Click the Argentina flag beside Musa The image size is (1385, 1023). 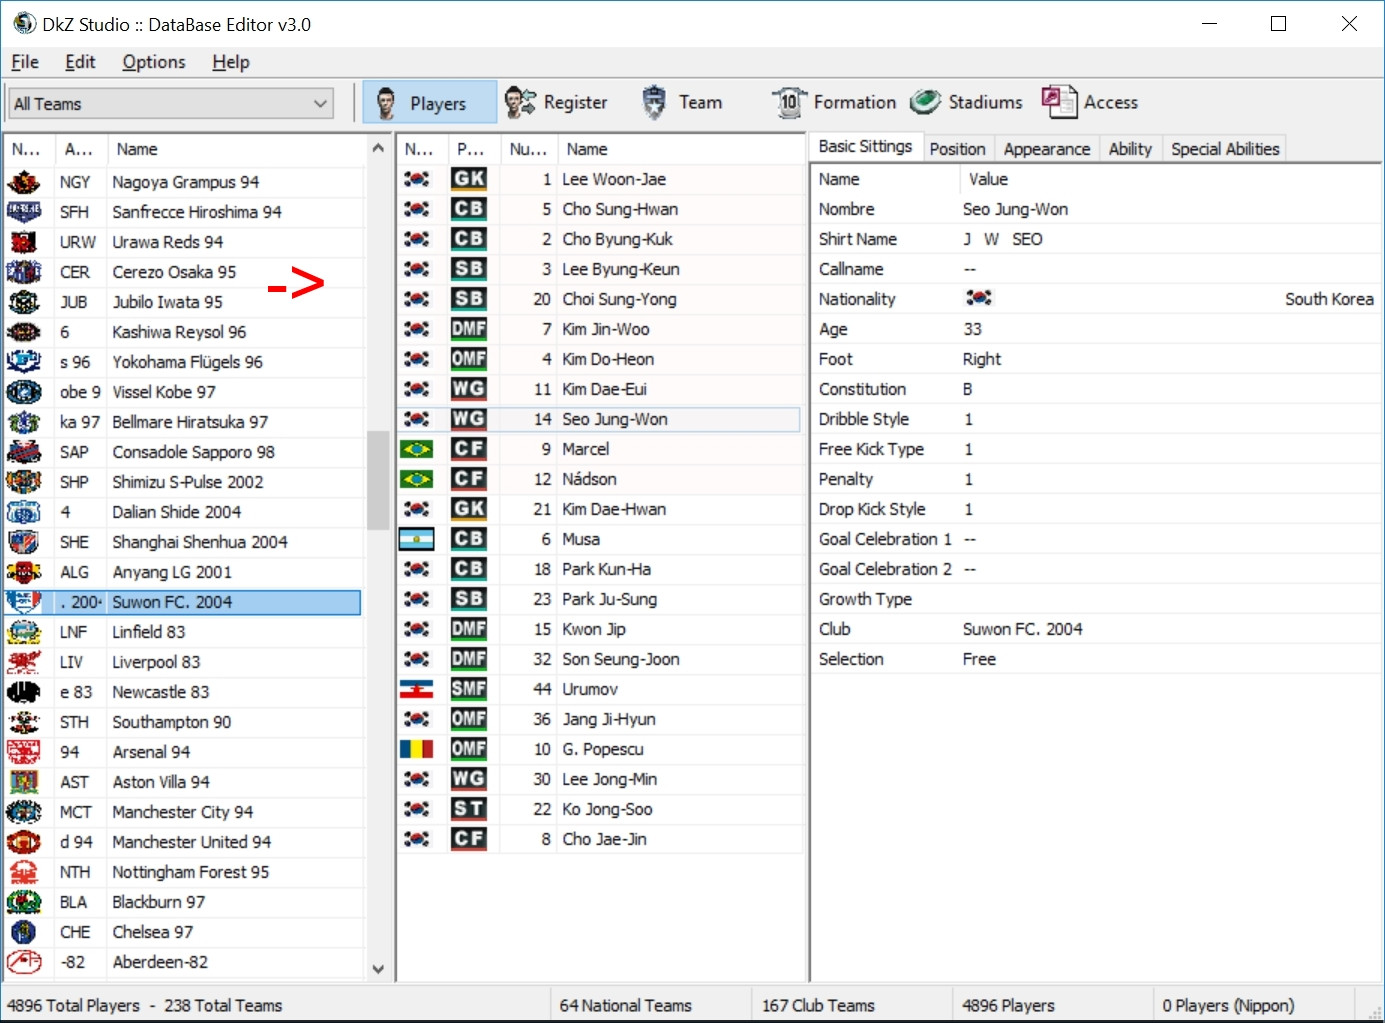pos(417,539)
